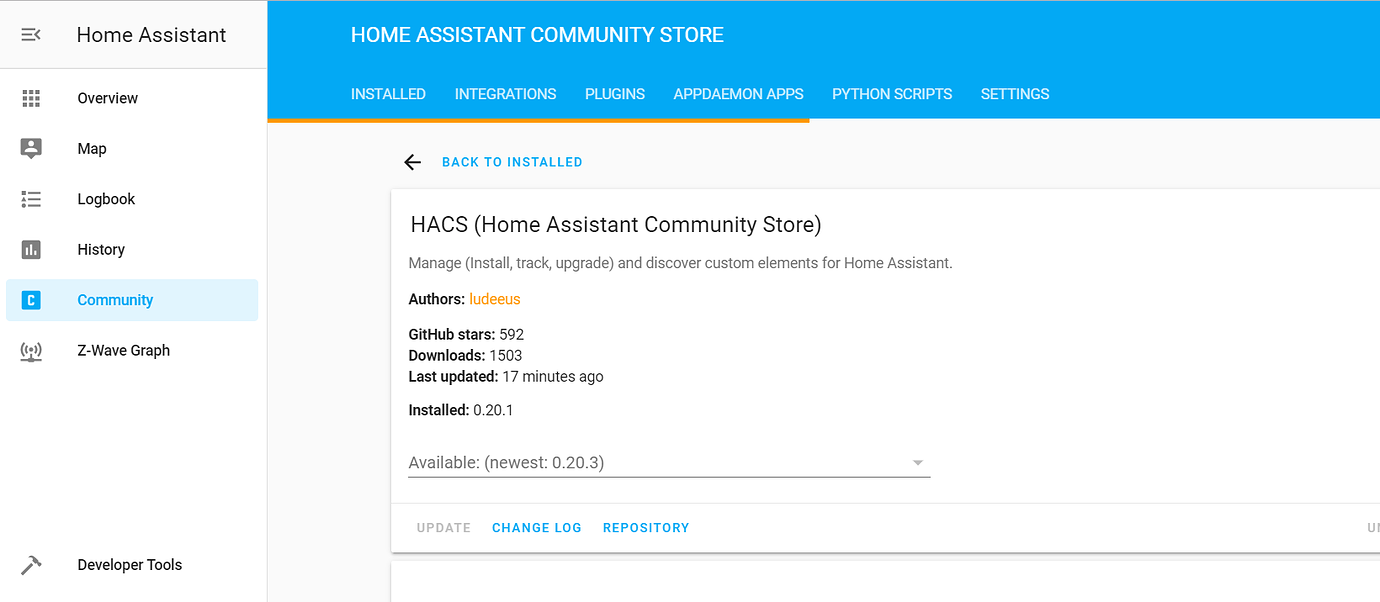The height and width of the screenshot is (602, 1380).
Task: Open the 'Available: (newest: 0.20.3)' selector
Action: [x=668, y=462]
